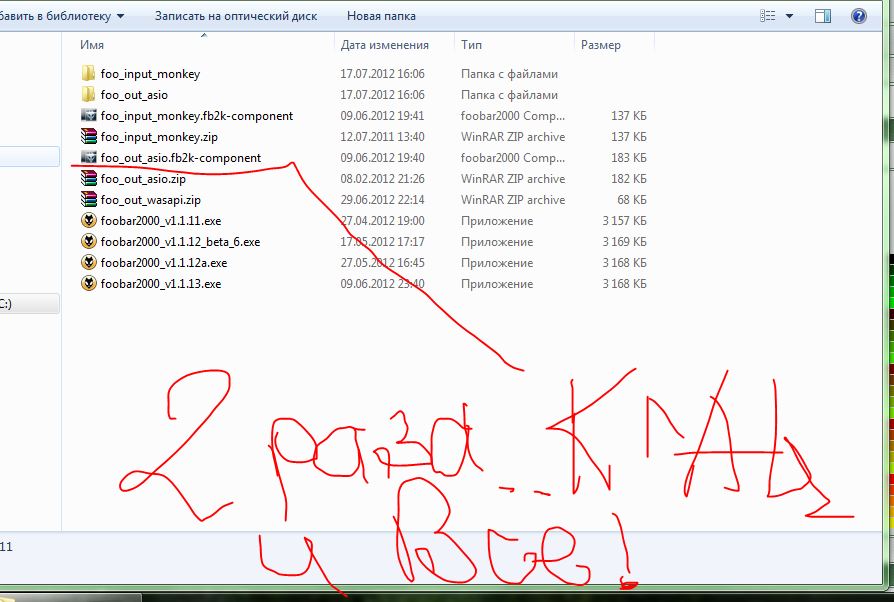Image resolution: width=894 pixels, height=602 pixels.
Task: Change view with the view-mode icon
Action: click(767, 16)
